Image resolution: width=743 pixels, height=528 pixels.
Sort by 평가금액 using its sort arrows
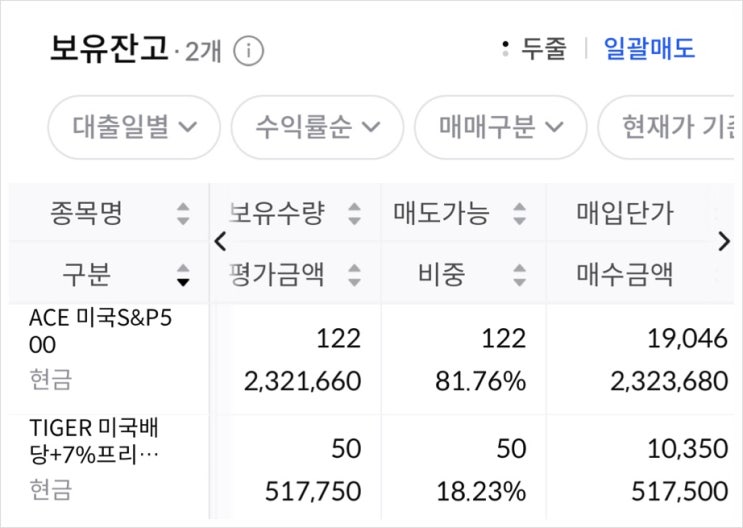(354, 275)
